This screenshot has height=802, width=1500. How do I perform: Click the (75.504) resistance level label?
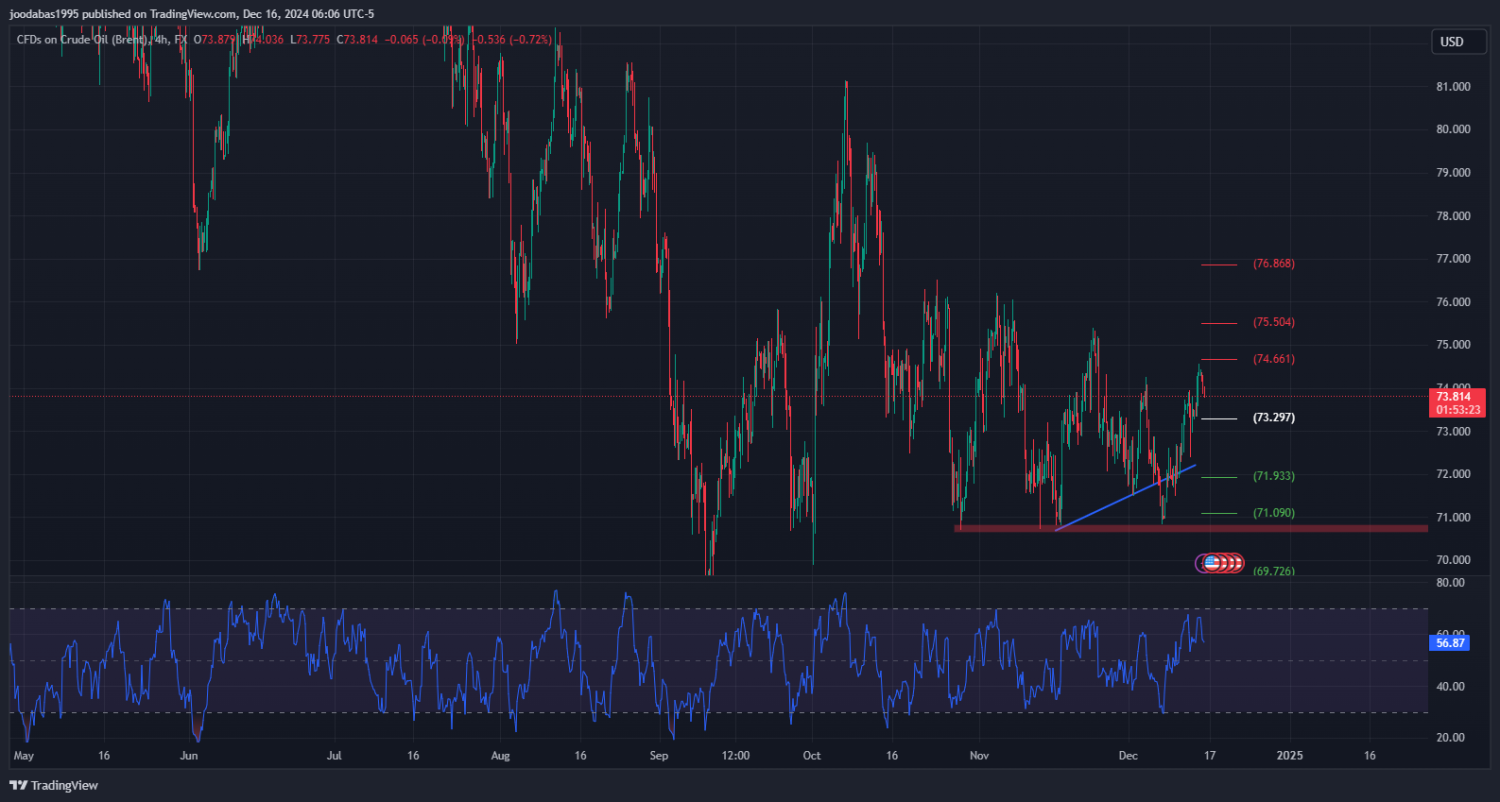[x=1274, y=323]
